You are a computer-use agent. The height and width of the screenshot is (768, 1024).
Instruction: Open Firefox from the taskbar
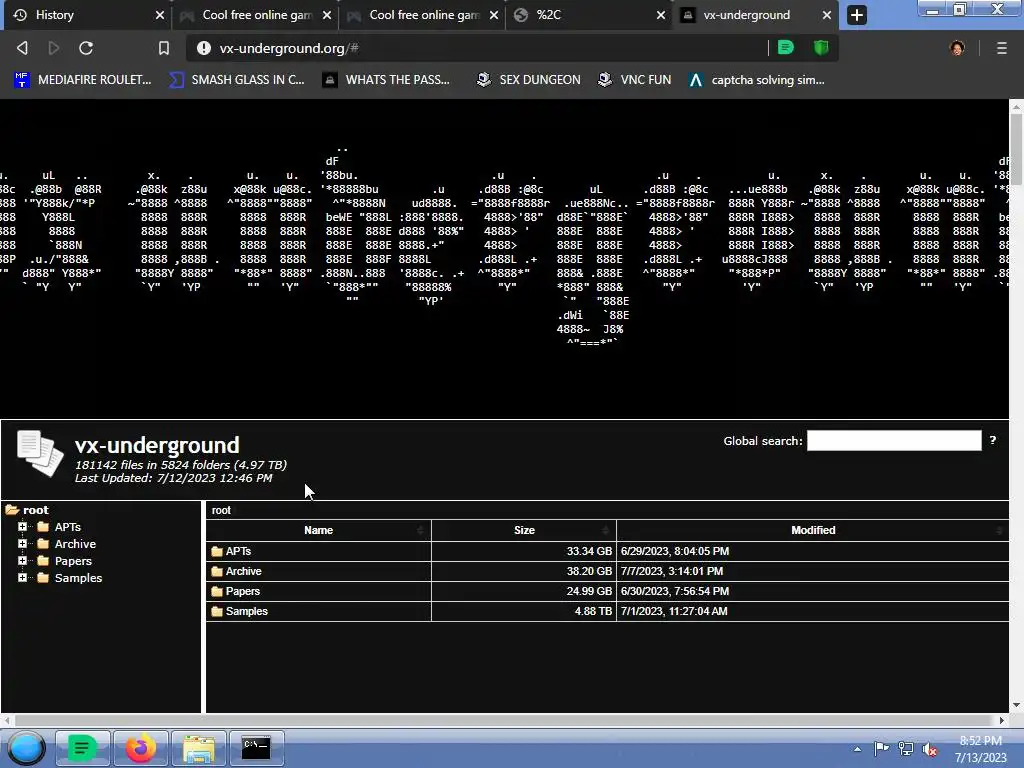click(x=140, y=748)
